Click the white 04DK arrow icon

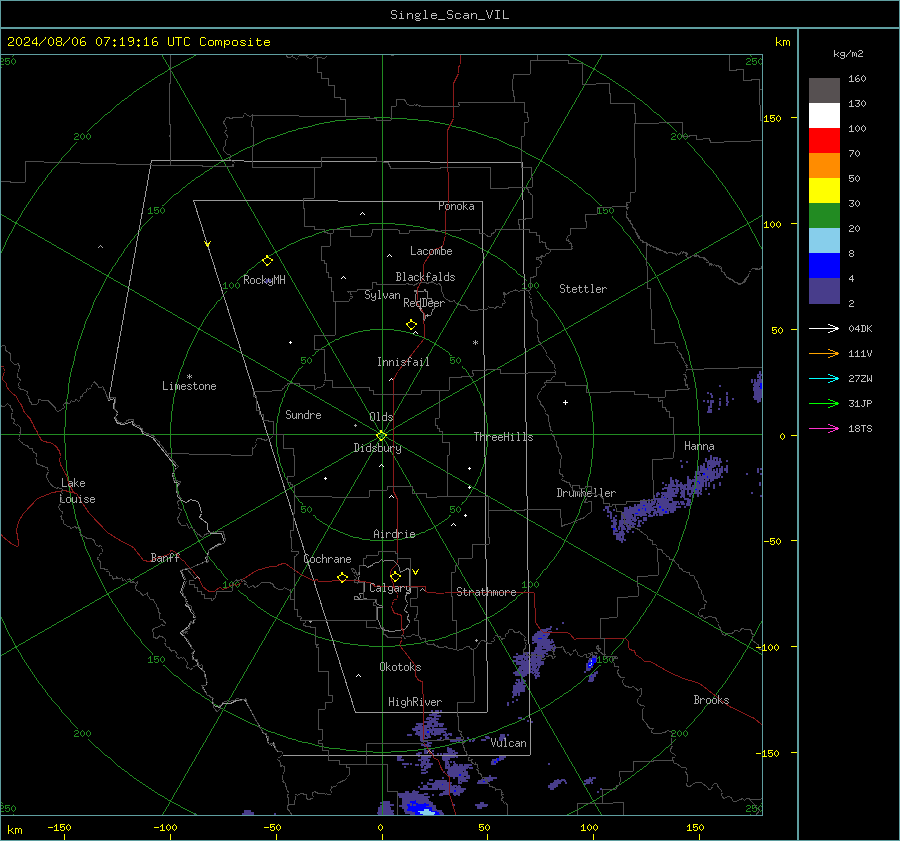click(x=824, y=328)
